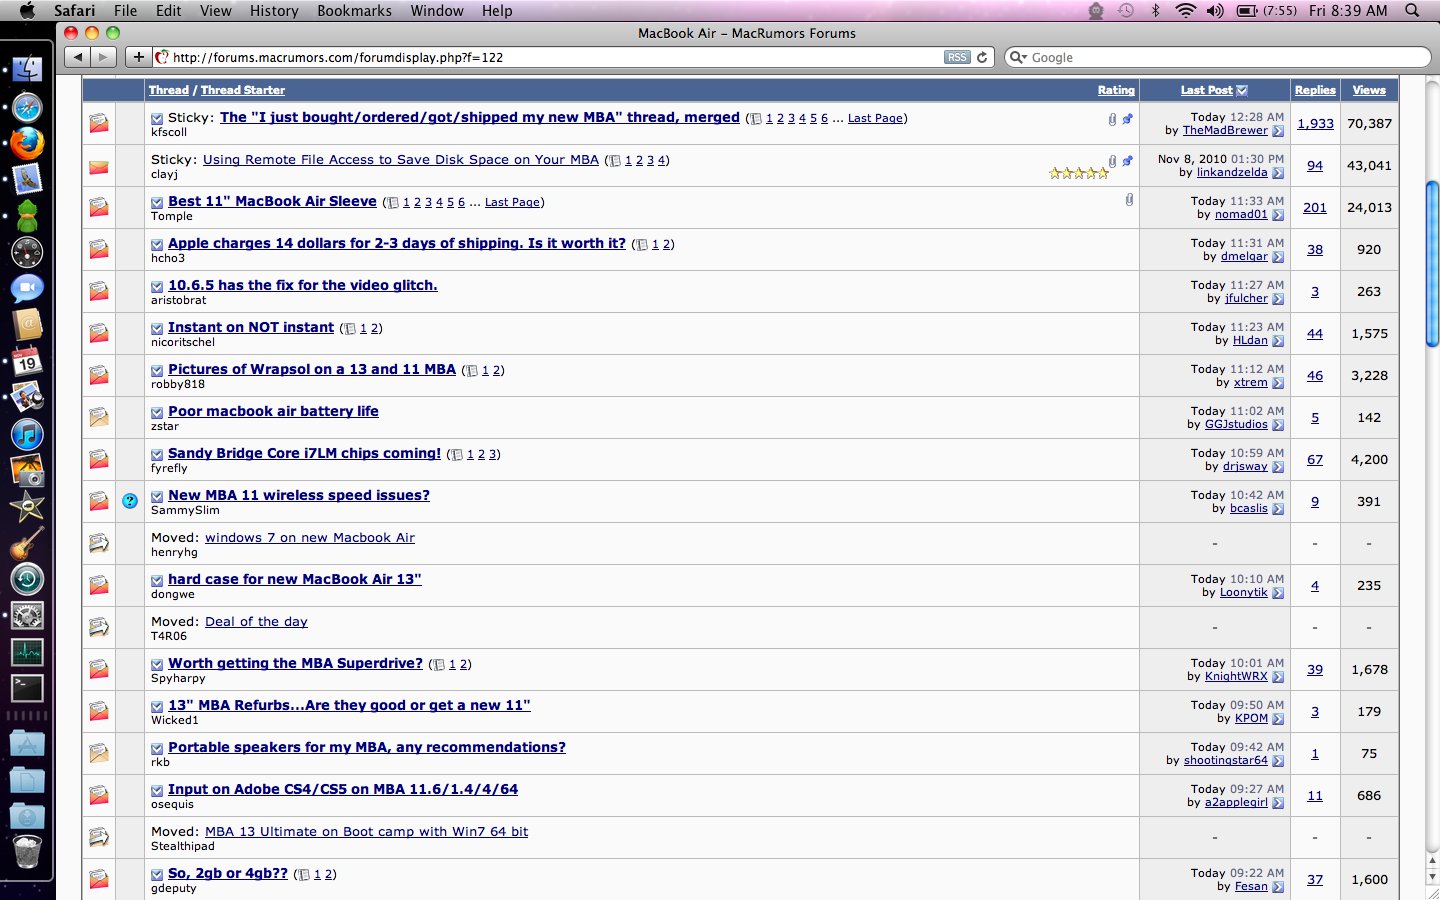Open the File menu
1440x900 pixels.
pyautogui.click(x=125, y=11)
